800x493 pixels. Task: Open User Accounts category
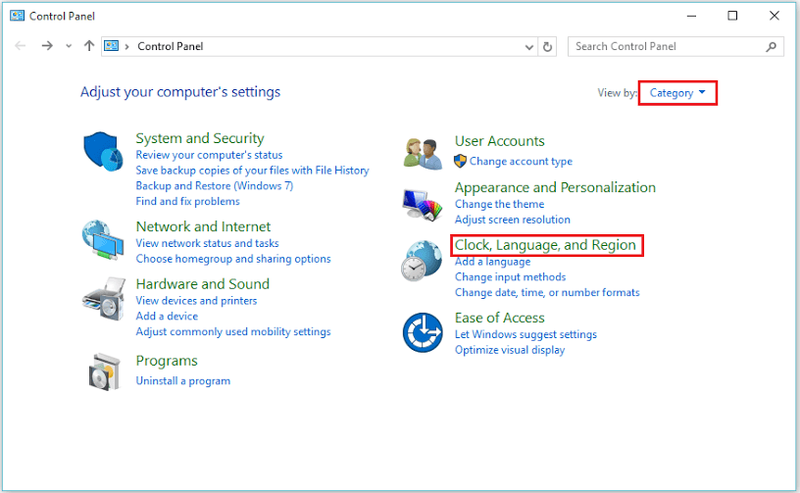point(499,141)
